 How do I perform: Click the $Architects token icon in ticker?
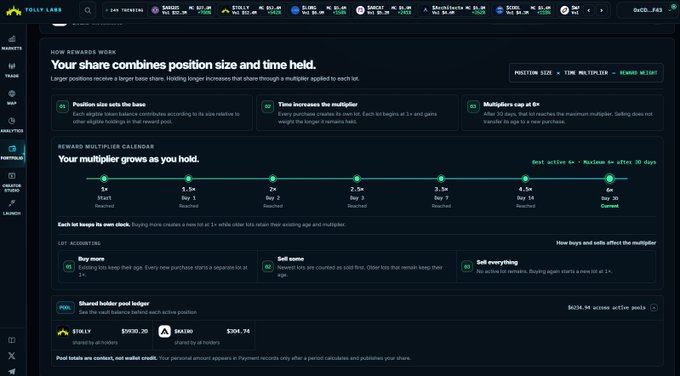tap(425, 10)
